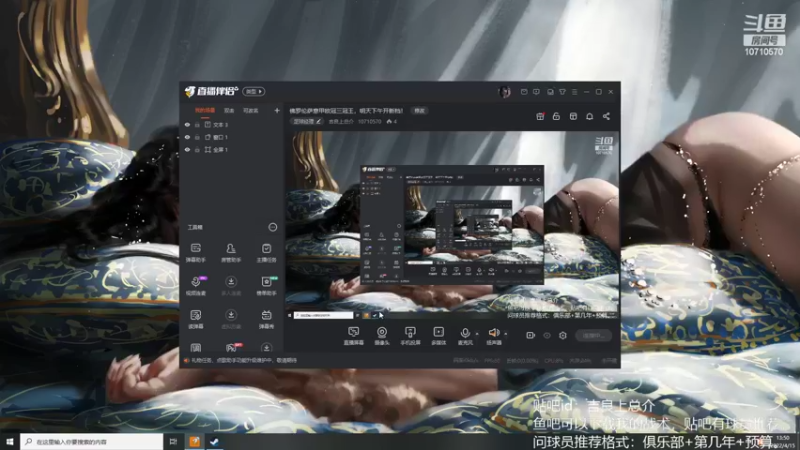Toggle the lock on the 文本 3 source
The width and height of the screenshot is (800, 450).
(197, 124)
